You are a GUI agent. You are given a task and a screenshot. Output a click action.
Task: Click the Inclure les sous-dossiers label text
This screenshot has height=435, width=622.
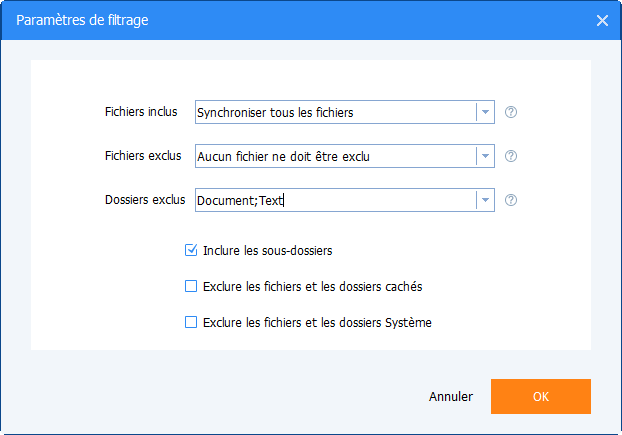(267, 250)
